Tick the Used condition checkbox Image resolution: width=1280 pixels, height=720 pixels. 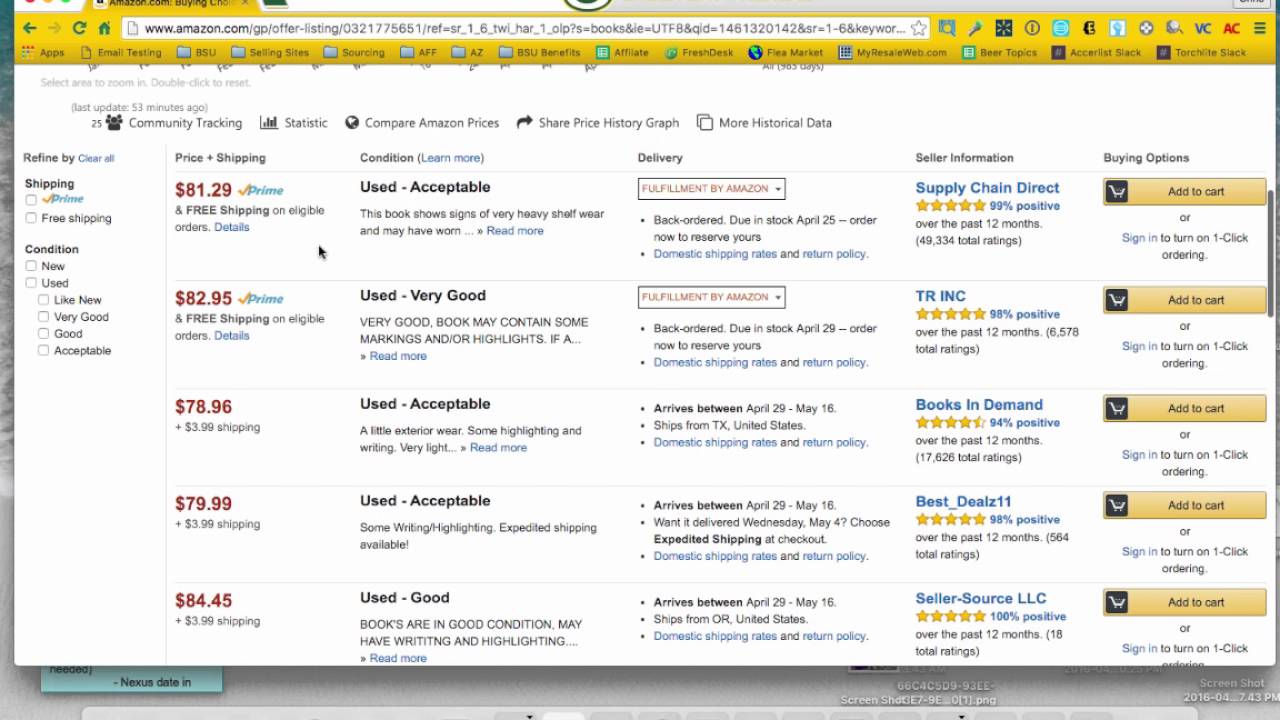click(31, 283)
